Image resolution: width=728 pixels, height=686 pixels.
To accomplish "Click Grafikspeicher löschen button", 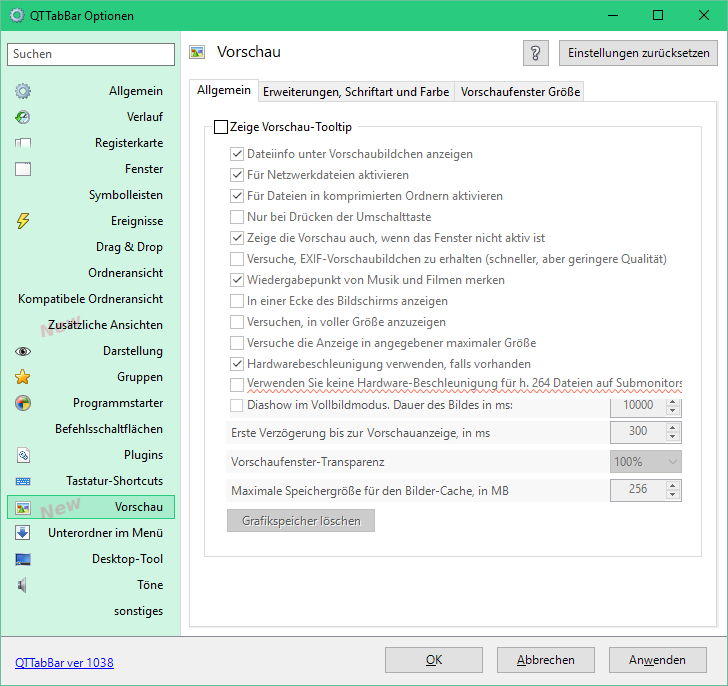I will (x=301, y=521).
